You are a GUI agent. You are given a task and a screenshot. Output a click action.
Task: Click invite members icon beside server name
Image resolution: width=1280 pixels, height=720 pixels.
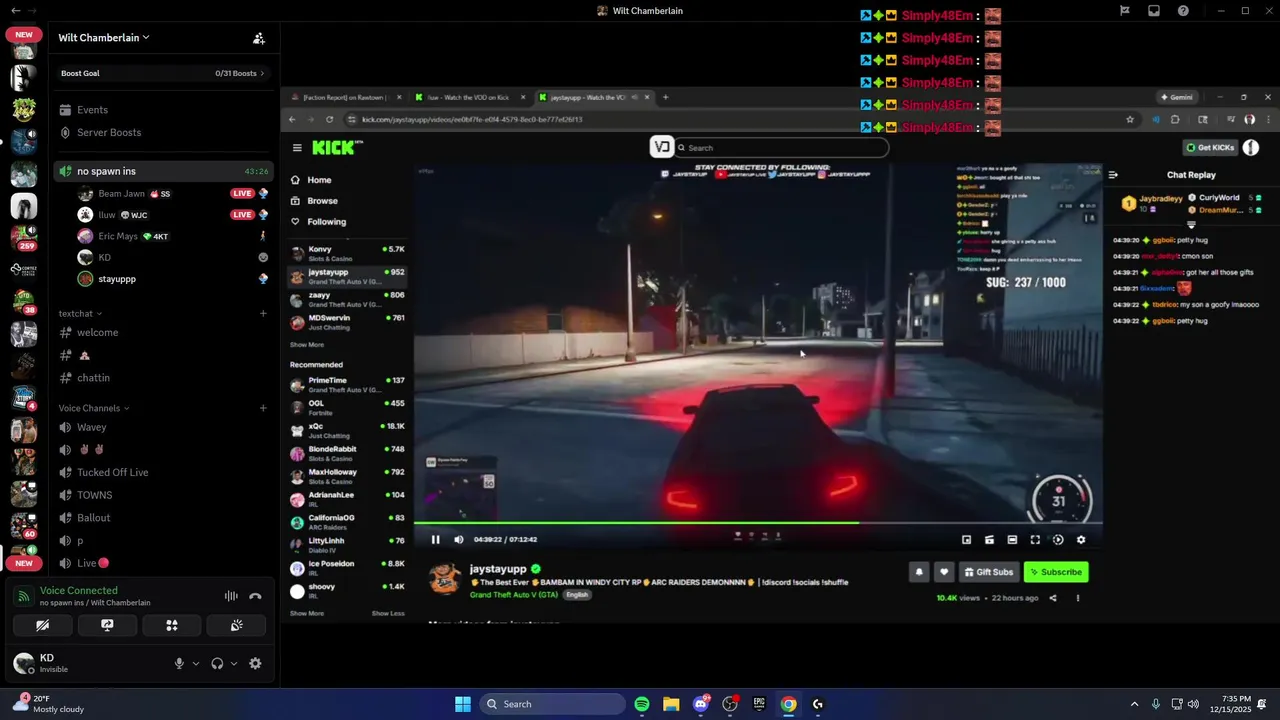point(259,38)
